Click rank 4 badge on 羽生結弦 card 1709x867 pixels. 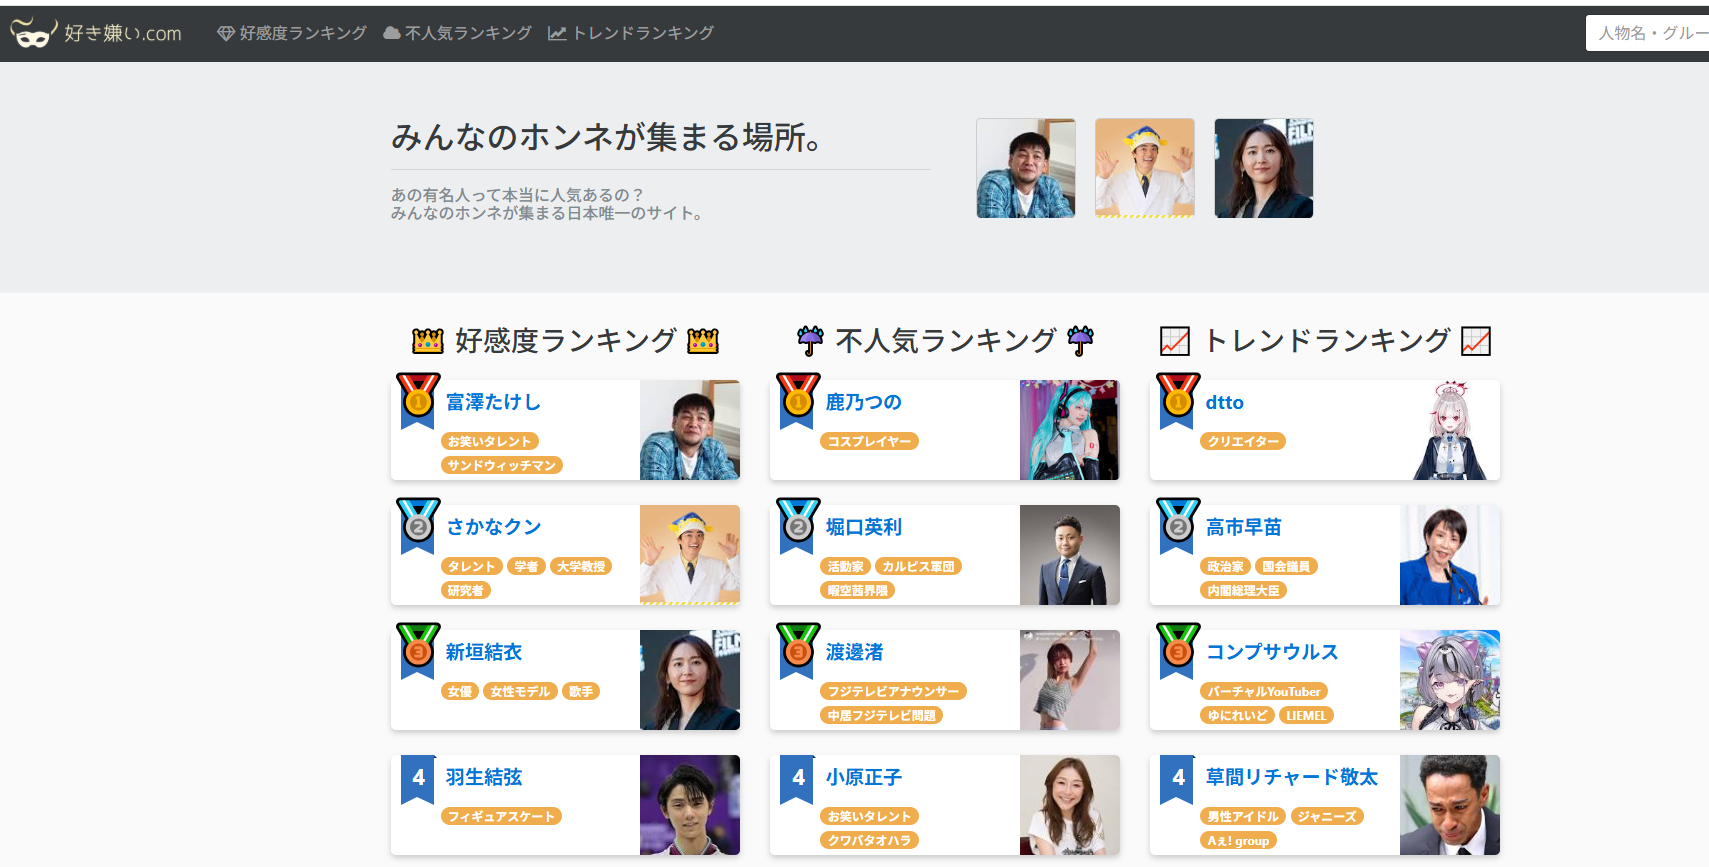pos(418,778)
